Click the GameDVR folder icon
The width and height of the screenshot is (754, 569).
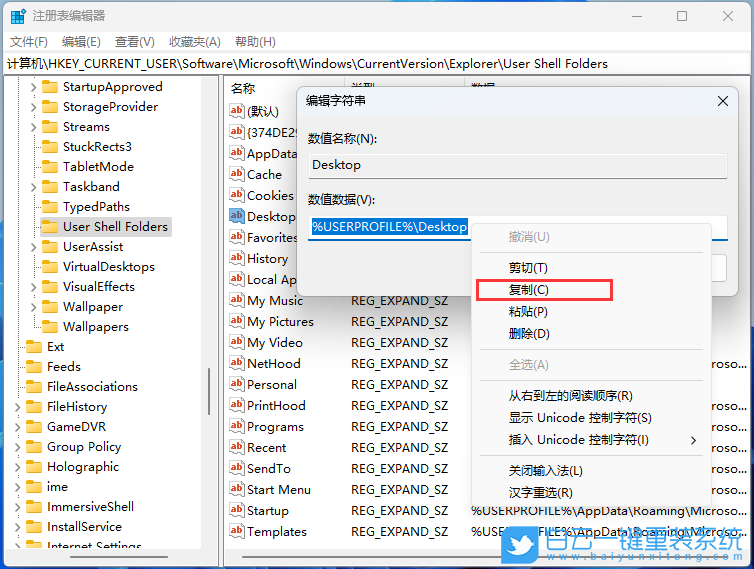click(x=33, y=427)
